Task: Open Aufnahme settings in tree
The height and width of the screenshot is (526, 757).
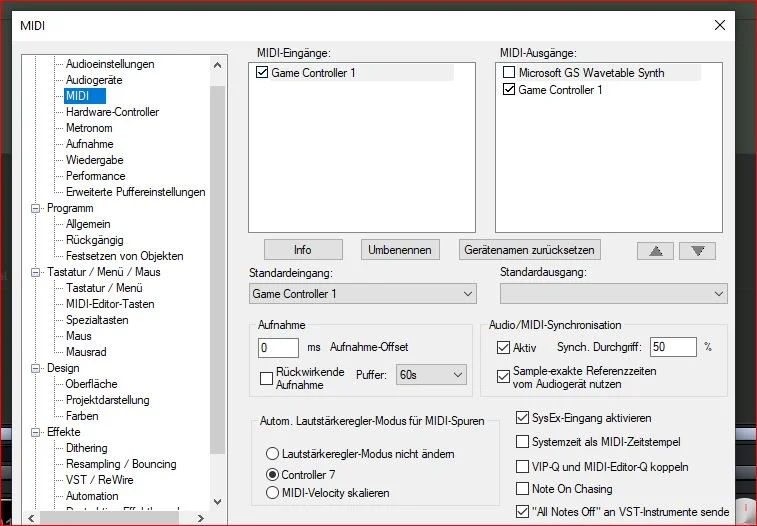Action: (90, 144)
